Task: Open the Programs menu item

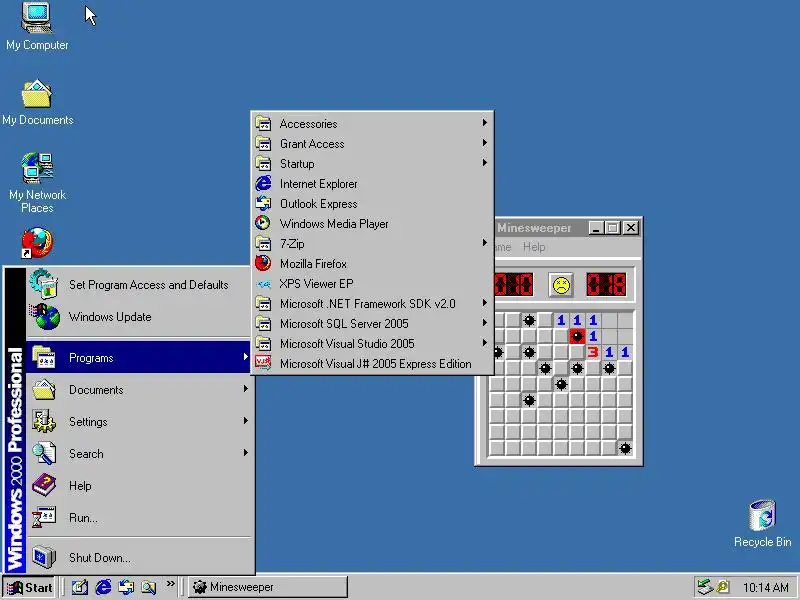Action: pos(140,357)
